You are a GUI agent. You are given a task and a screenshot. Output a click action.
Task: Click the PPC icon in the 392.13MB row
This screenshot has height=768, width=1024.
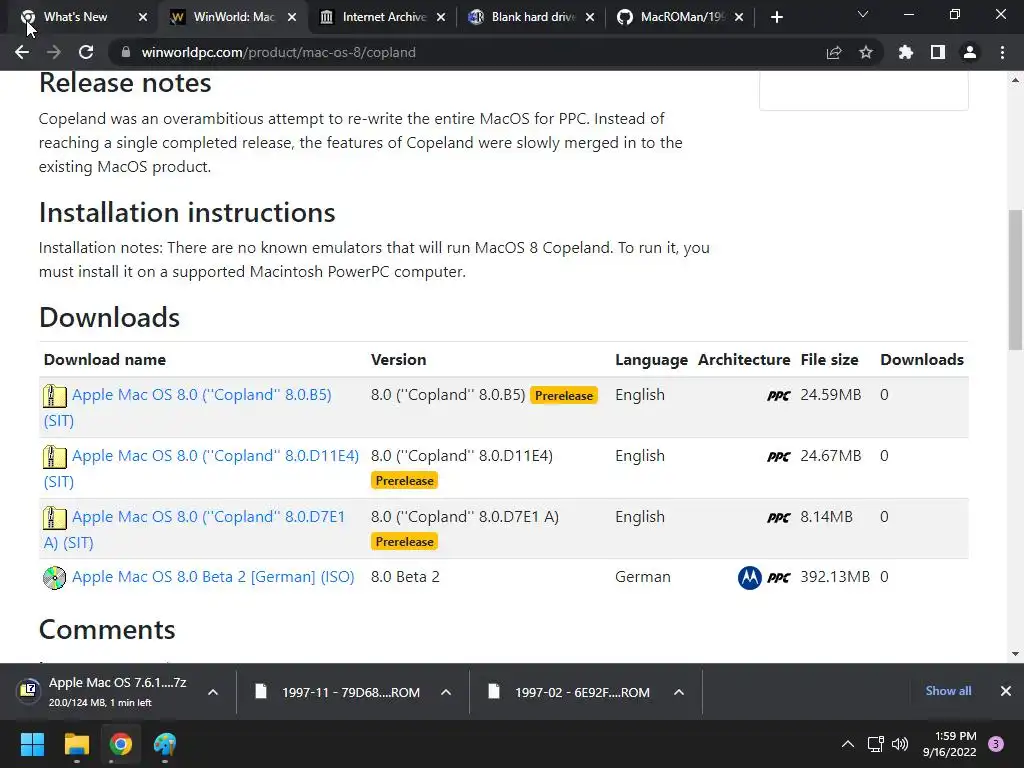point(778,577)
